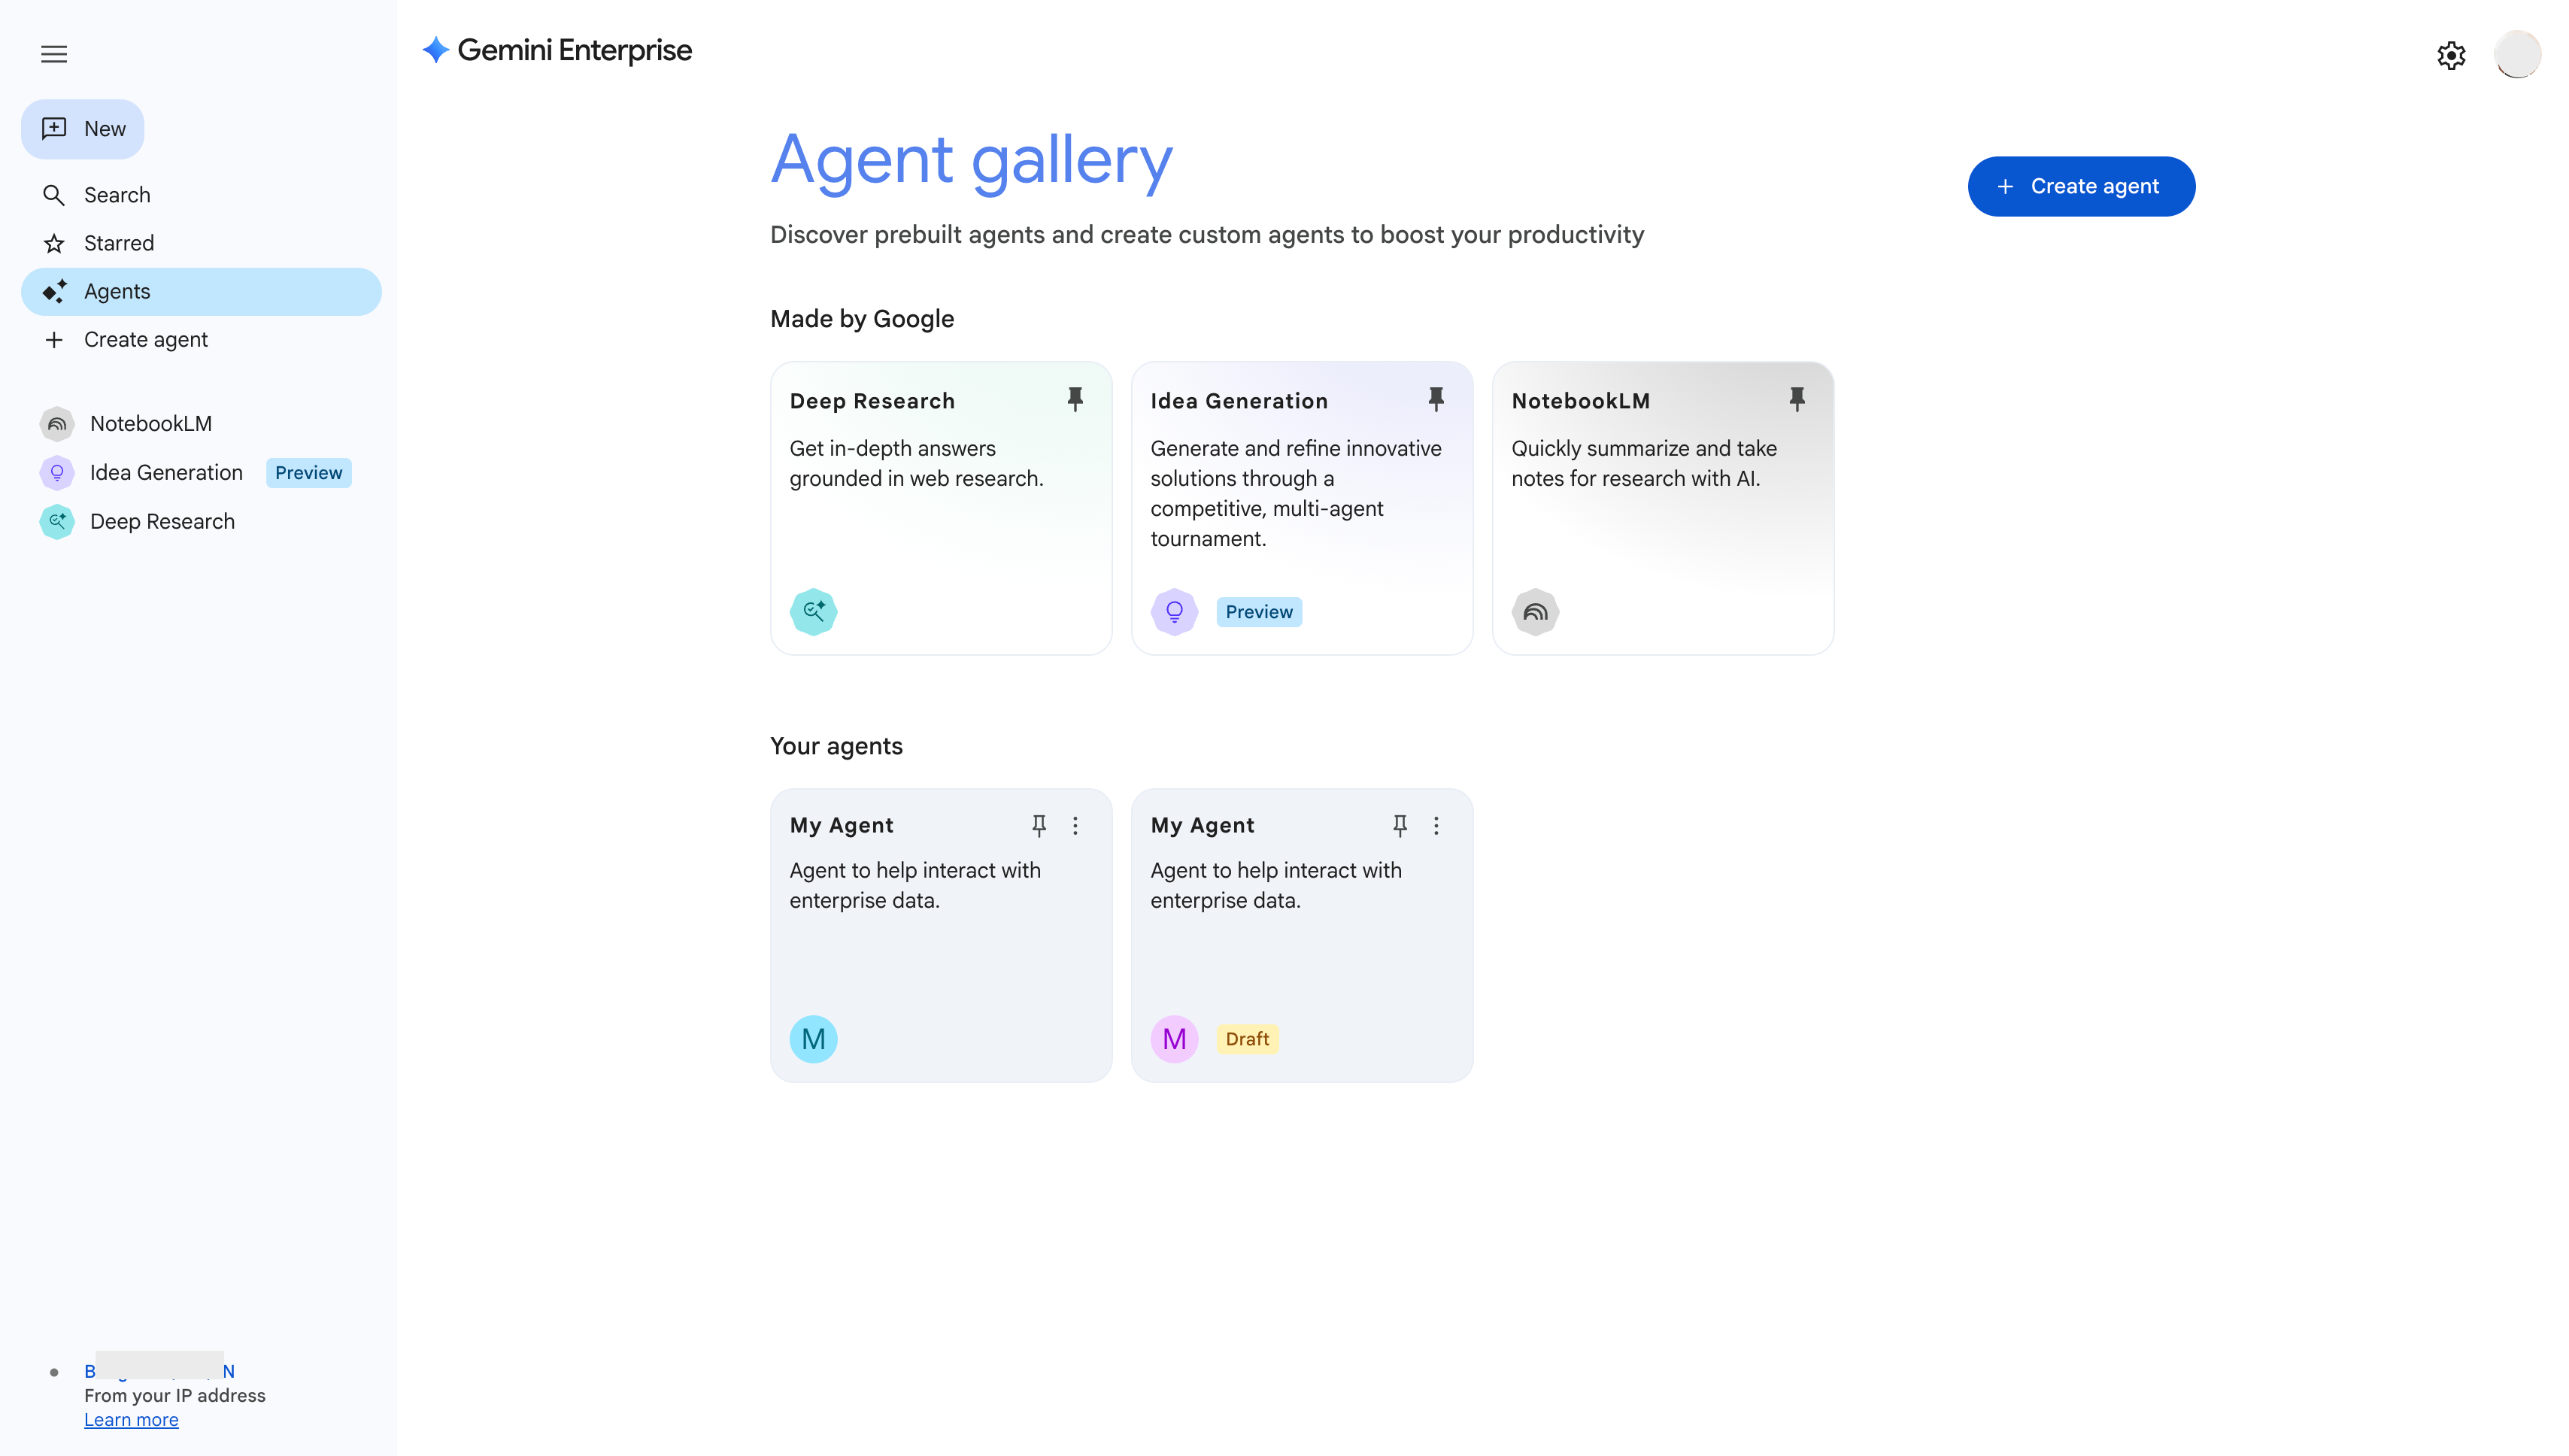The height and width of the screenshot is (1456, 2569).
Task: Open NotebookLM from the sidebar icon
Action: (x=56, y=423)
